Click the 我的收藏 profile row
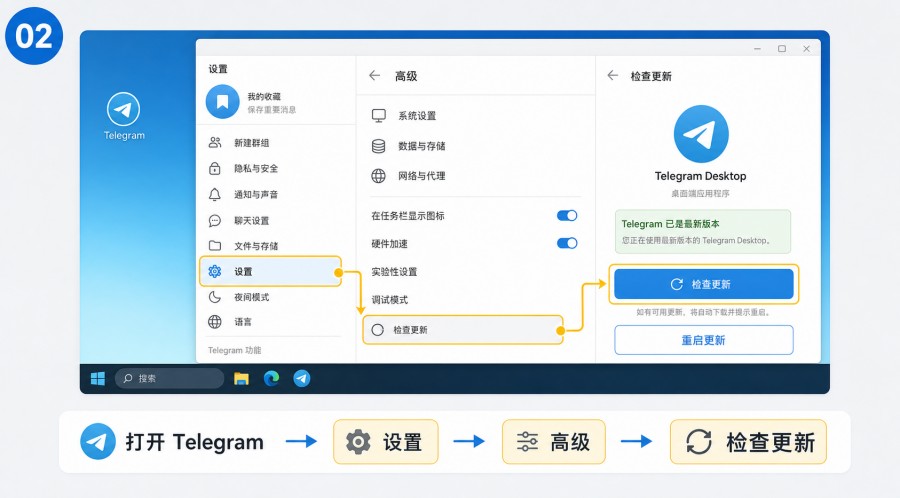The image size is (900, 498). pos(277,102)
